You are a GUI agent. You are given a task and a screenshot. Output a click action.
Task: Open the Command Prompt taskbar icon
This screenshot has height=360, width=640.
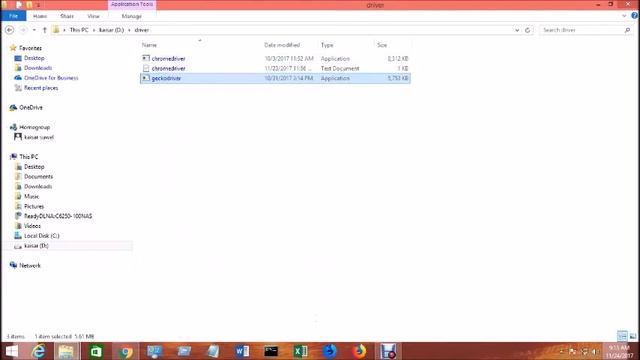click(271, 351)
